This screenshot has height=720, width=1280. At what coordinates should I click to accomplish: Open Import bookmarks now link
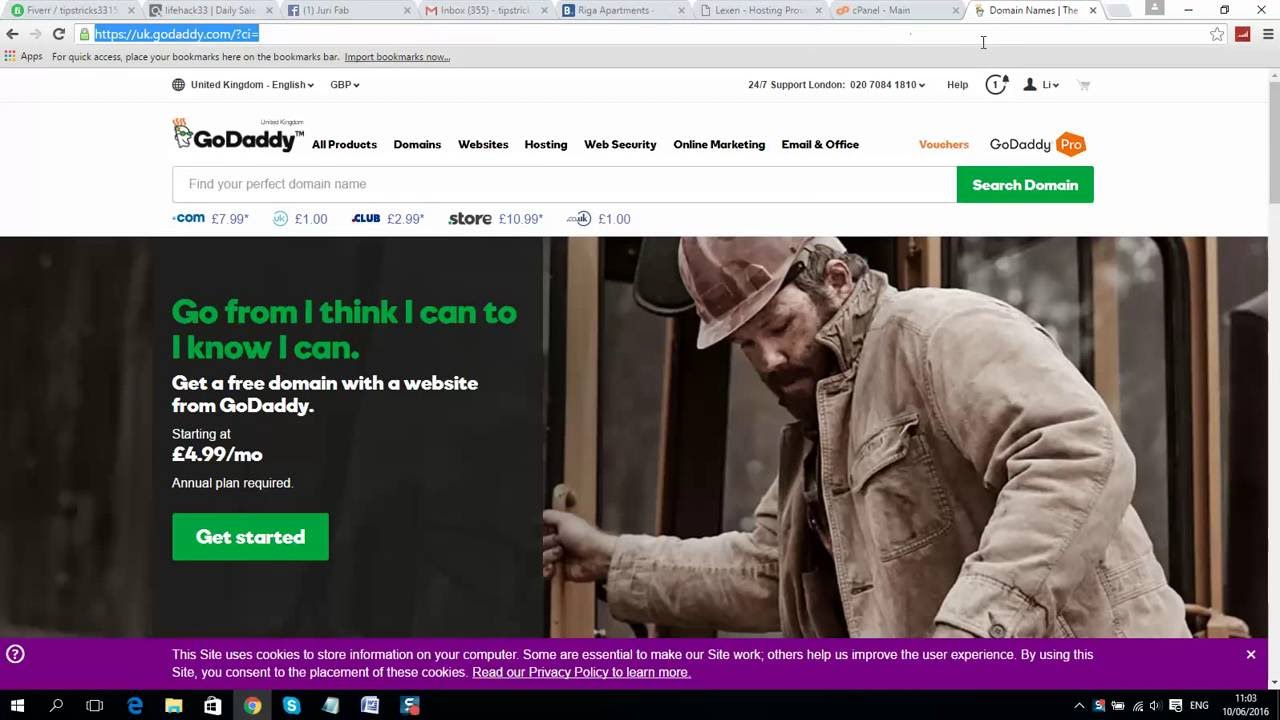397,57
